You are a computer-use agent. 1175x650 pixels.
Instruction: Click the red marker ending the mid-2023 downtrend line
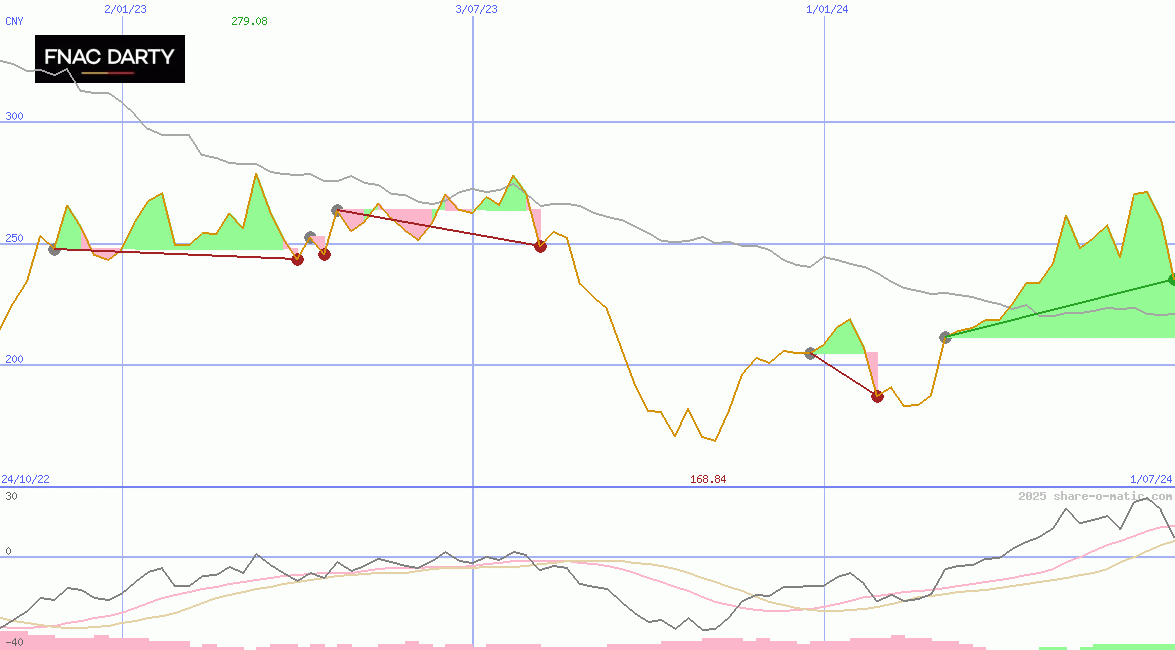click(x=540, y=246)
